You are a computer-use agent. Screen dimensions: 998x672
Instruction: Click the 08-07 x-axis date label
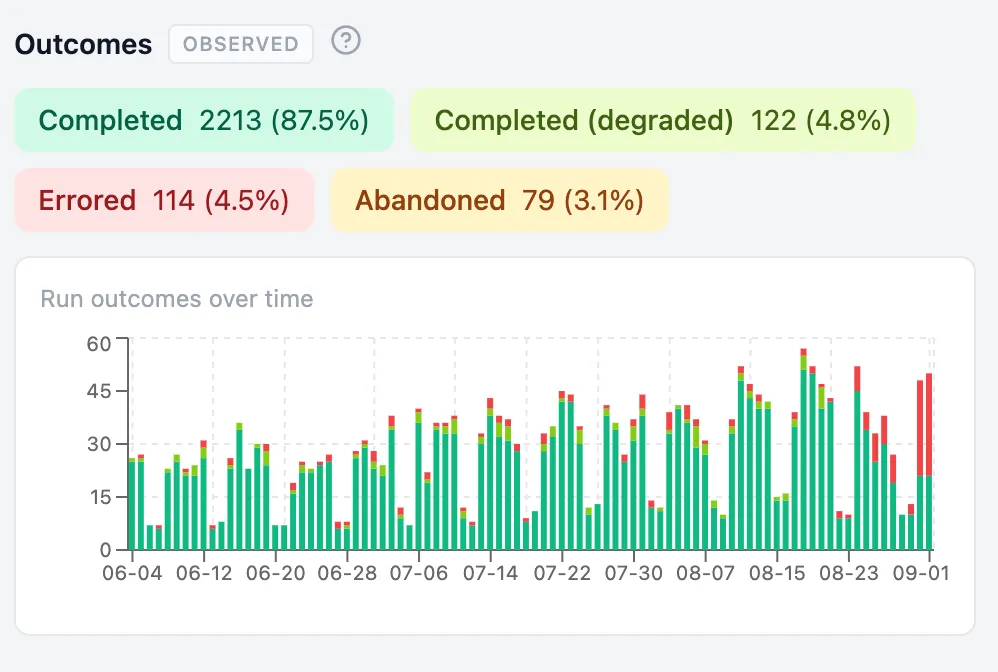(x=705, y=573)
